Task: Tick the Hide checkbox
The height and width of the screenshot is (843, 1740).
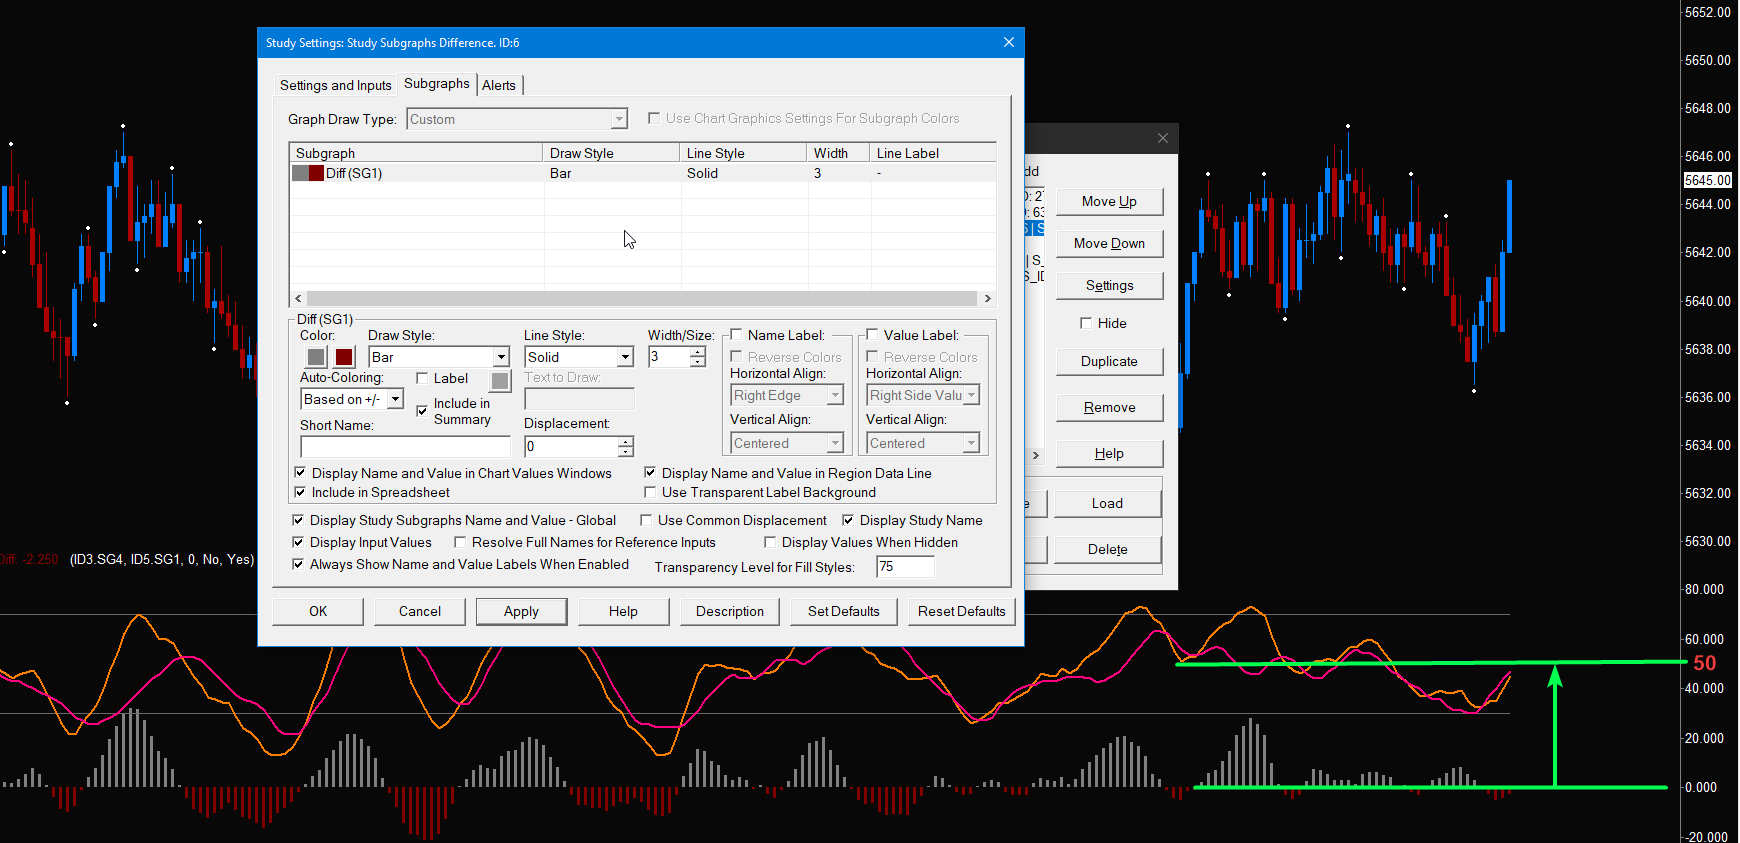Action: pos(1086,323)
